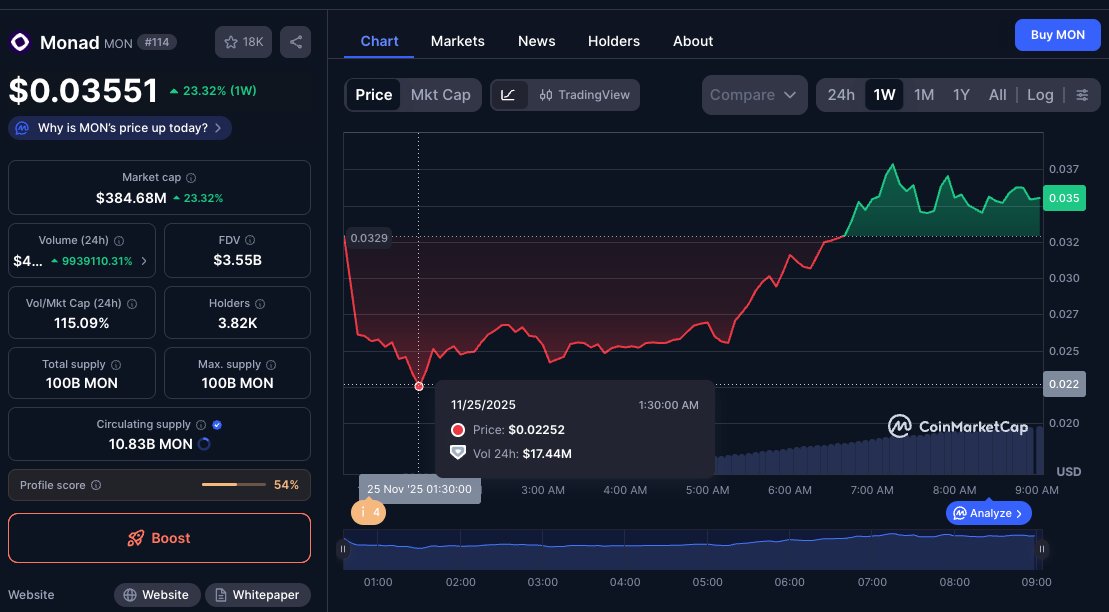Select the 1M time range
1109x612 pixels.
924,95
